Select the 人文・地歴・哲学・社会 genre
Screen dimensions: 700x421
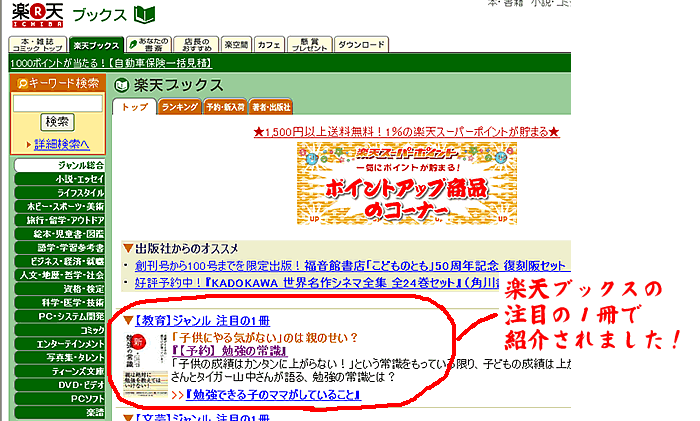click(x=60, y=275)
